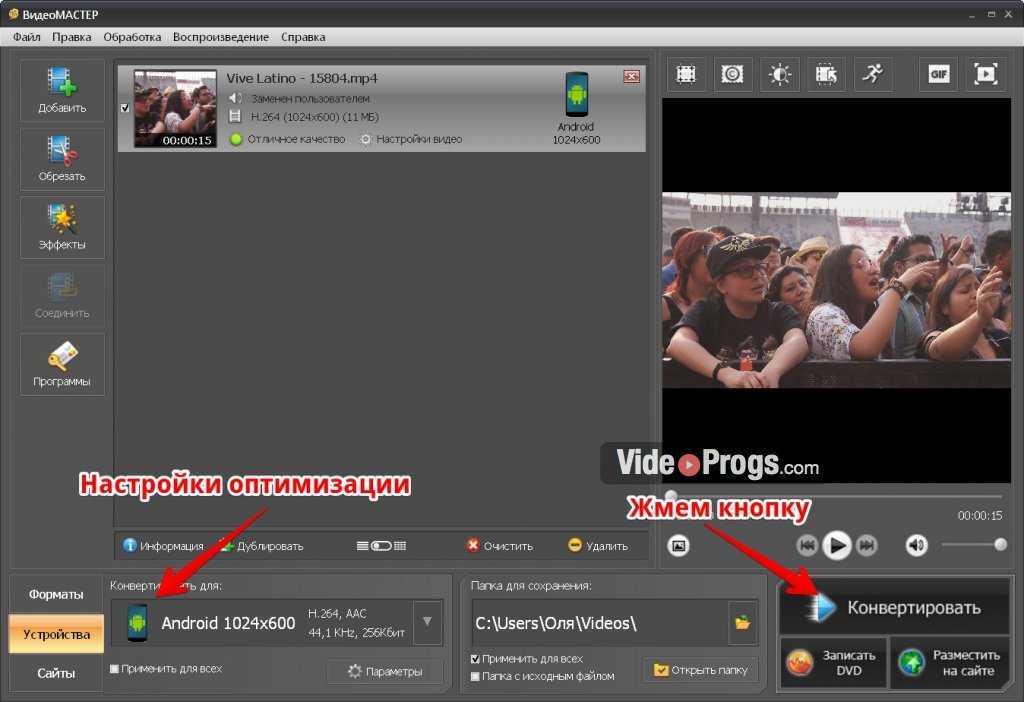1024x702 pixels.
Task: Click the Vive Latino video thumbnail
Action: [x=175, y=108]
